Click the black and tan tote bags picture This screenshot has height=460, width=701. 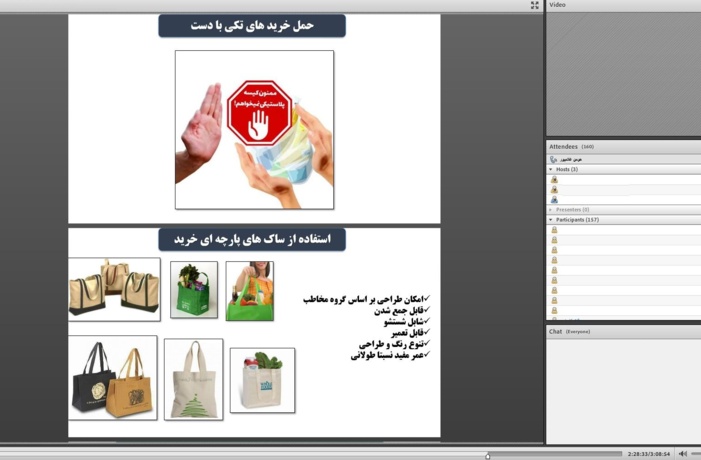[113, 378]
